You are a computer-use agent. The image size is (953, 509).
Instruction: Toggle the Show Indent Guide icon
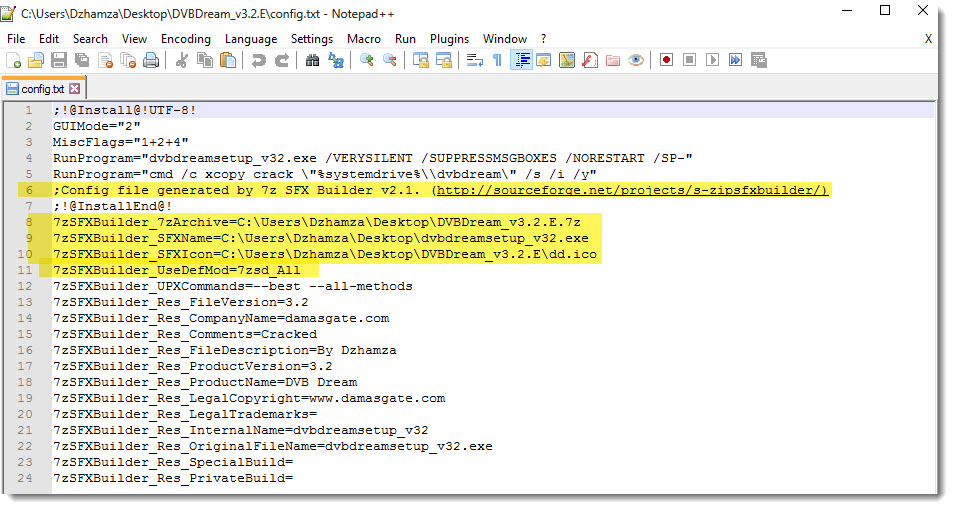click(x=521, y=60)
